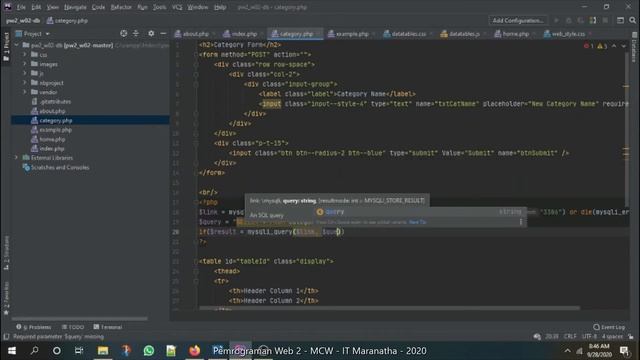Click the CRLF line separator in status bar
Viewport: 640px width, 360px height.
click(570, 337)
